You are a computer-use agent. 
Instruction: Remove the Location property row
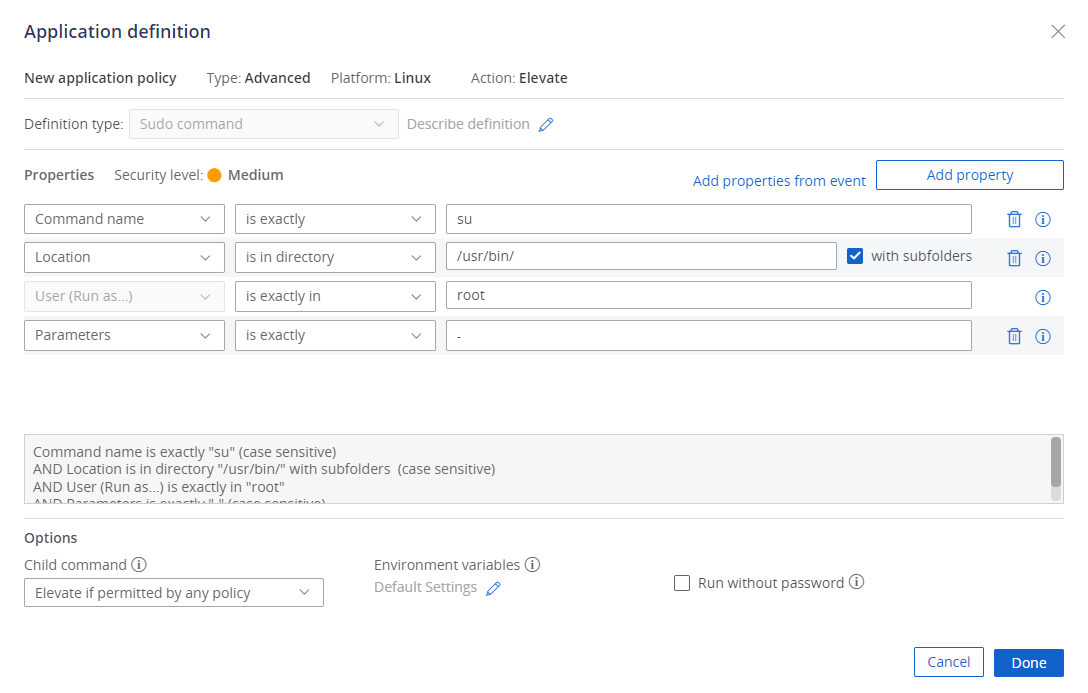coord(1014,257)
